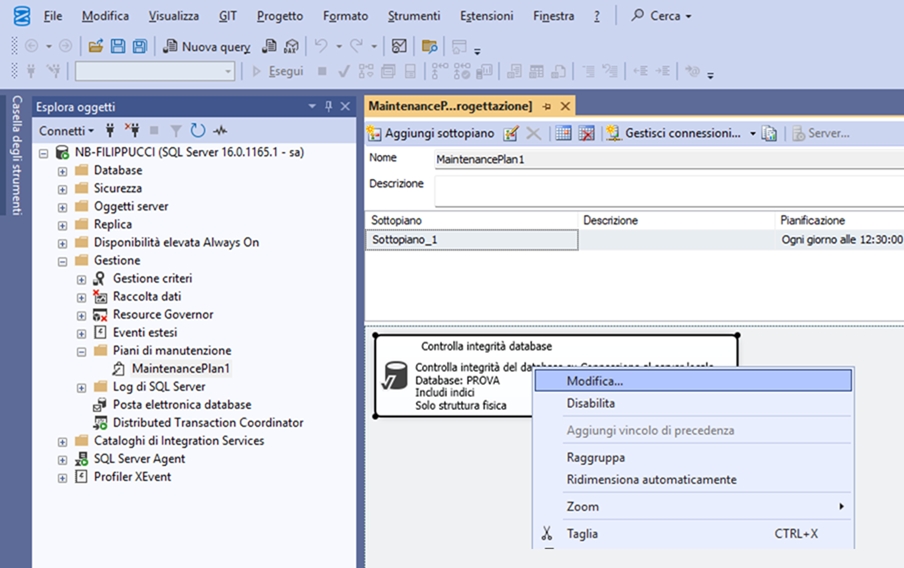904x568 pixels.
Task: Expand the Database folder node
Action: tap(63, 171)
